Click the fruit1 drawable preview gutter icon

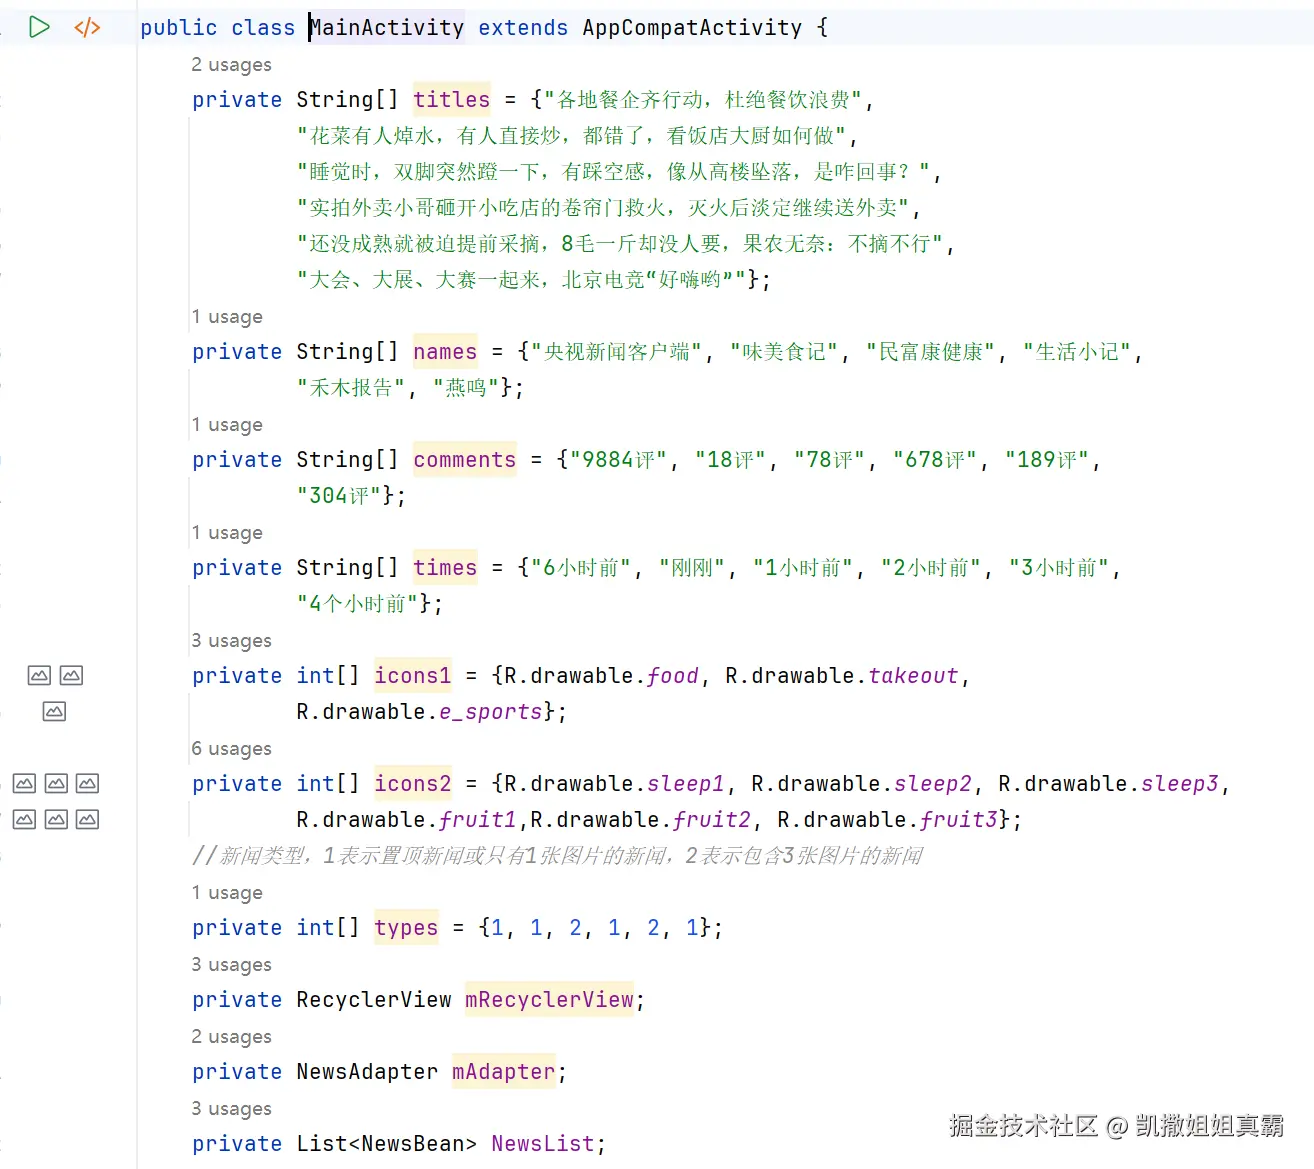point(24,818)
